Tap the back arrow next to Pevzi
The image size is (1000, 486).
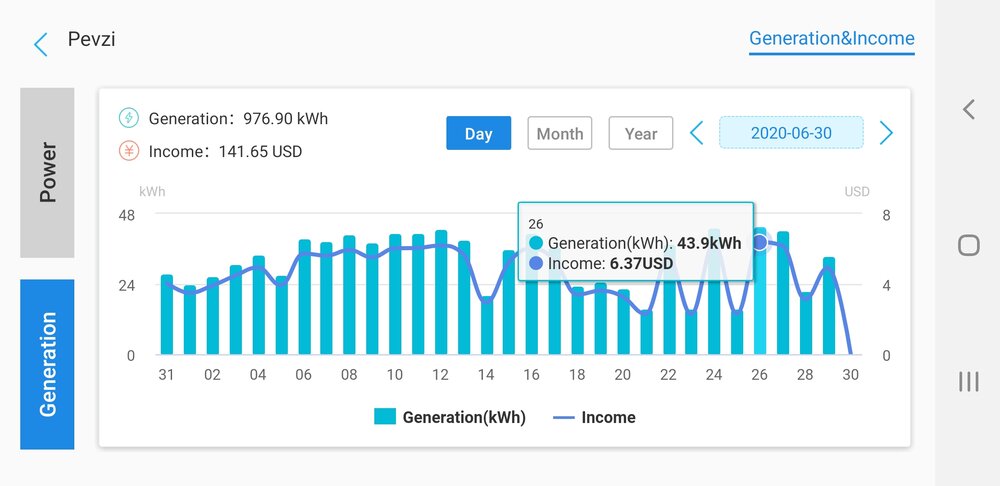41,44
